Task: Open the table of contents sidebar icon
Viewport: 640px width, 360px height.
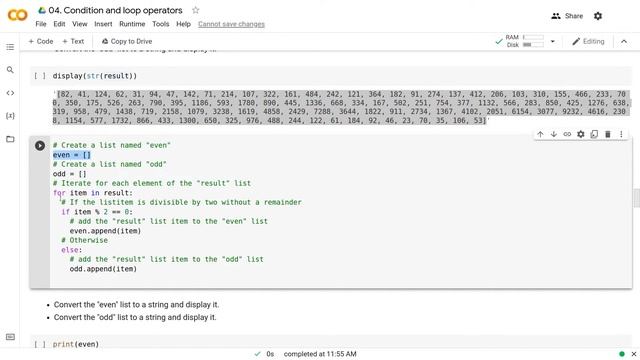Action: pos(10,47)
